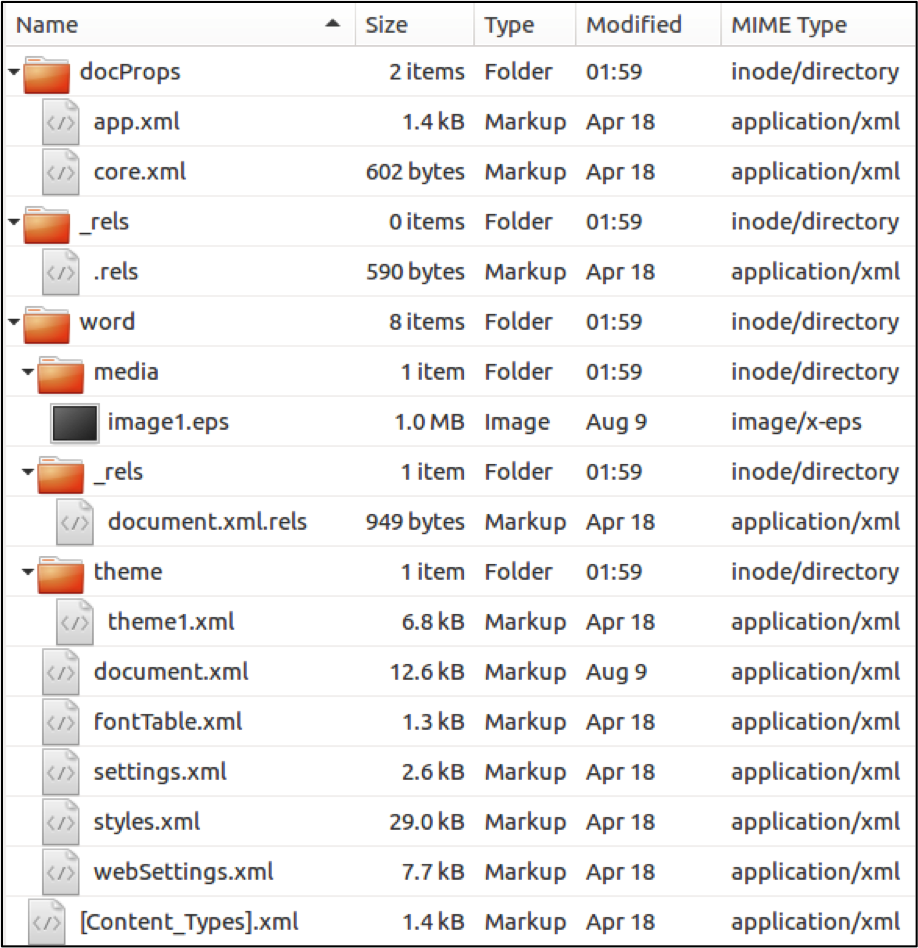This screenshot has width=918, height=948.
Task: Collapse the word folder disclosure triangle
Action: (12, 322)
